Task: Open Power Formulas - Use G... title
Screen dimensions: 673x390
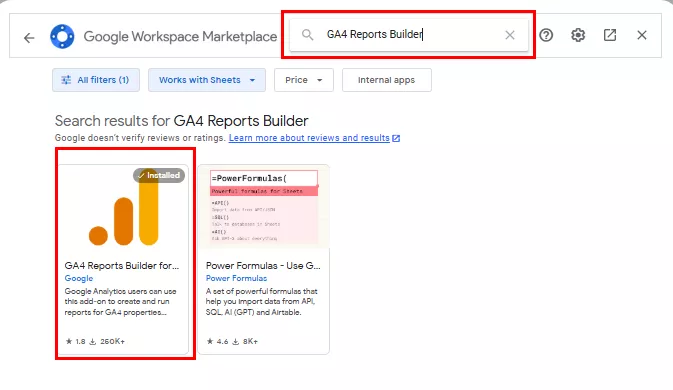Action: click(263, 266)
